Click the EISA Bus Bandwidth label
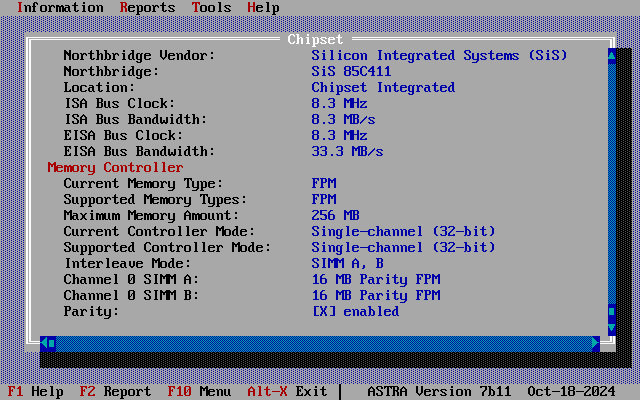The width and height of the screenshot is (640, 400). point(139,151)
